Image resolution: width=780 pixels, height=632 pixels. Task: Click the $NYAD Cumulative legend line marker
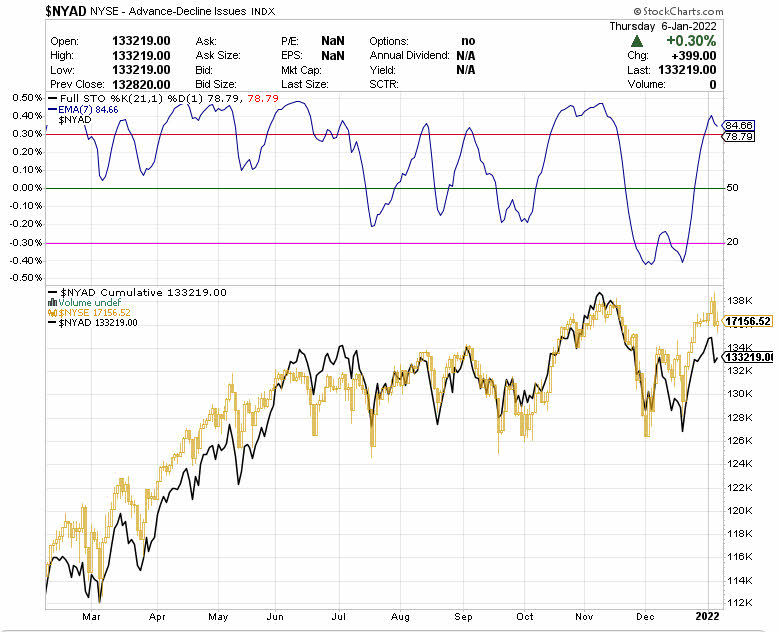[x=50, y=291]
